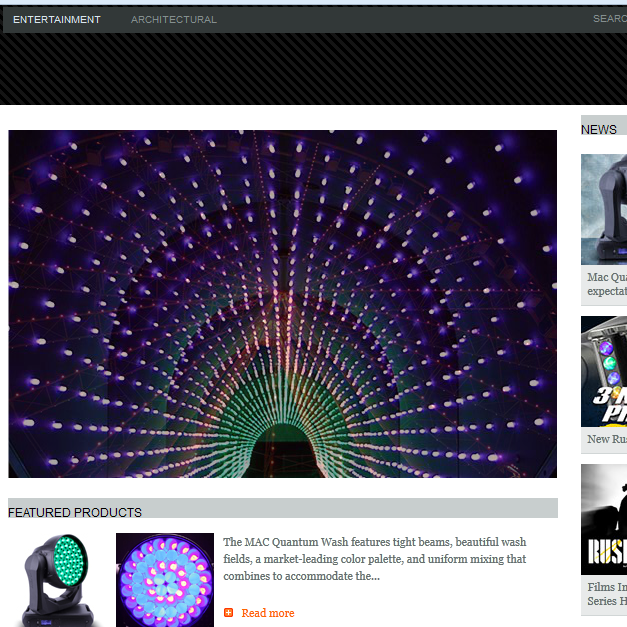This screenshot has width=627, height=627.
Task: Click the orange plus icon beside Read more
Action: pyautogui.click(x=229, y=613)
